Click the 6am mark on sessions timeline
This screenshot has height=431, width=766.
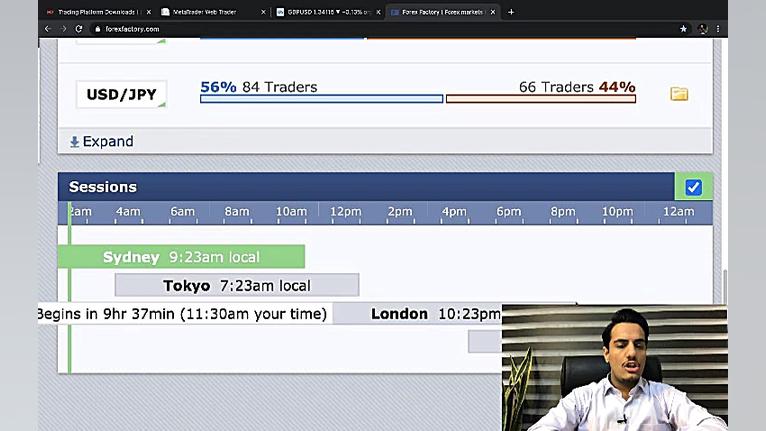click(x=182, y=212)
